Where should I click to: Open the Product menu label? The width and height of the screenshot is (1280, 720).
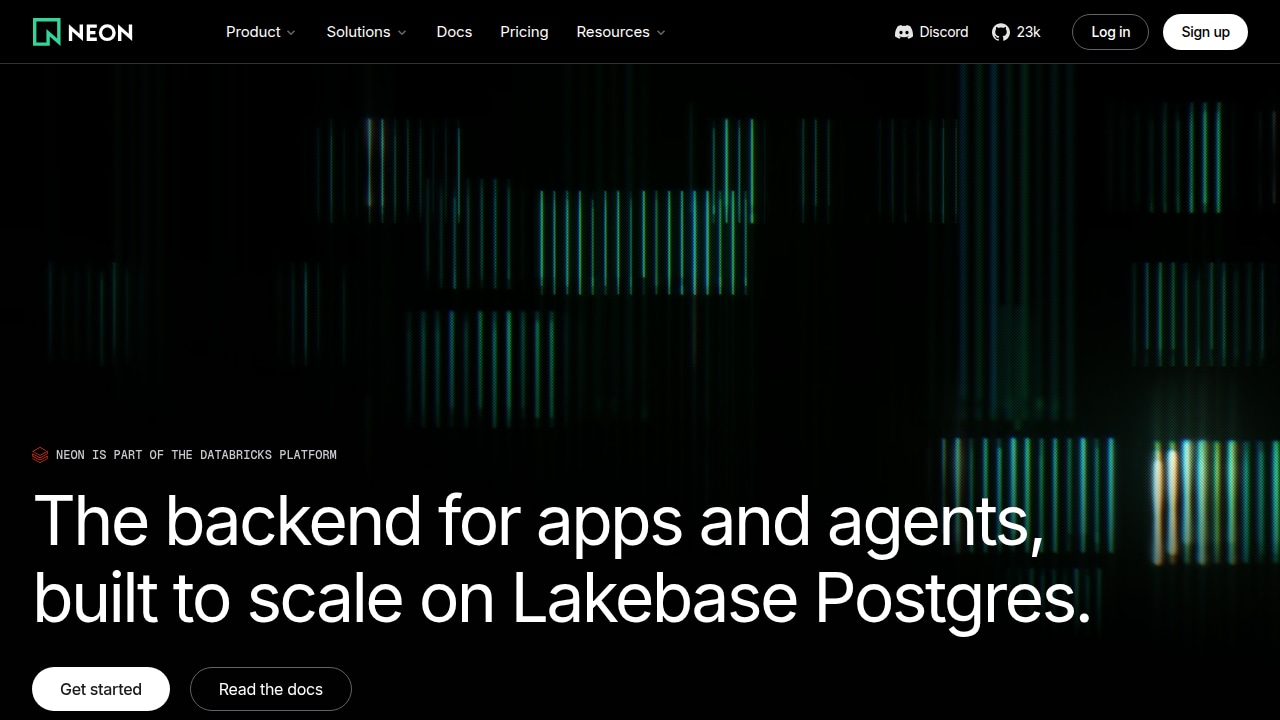tap(253, 32)
